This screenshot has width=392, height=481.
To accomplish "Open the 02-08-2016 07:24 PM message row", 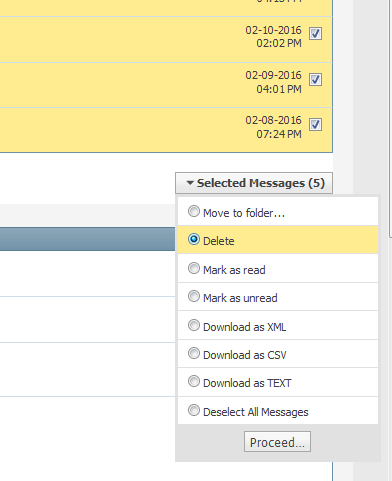I will [x=166, y=130].
